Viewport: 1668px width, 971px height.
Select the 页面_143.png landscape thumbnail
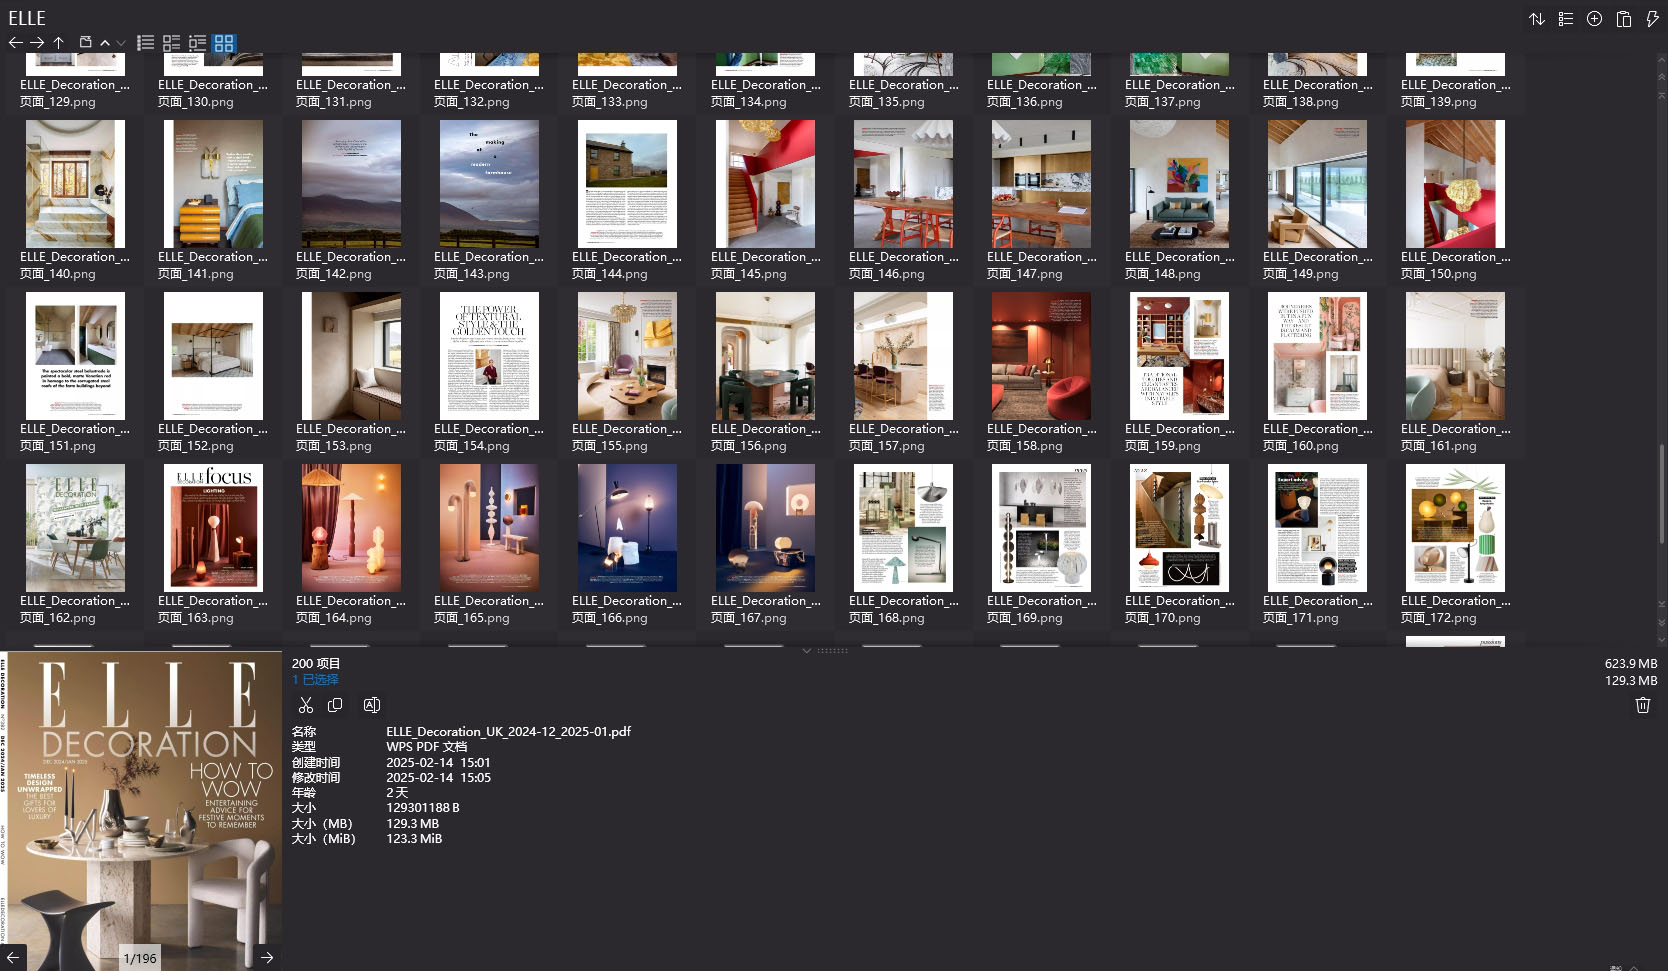point(489,184)
